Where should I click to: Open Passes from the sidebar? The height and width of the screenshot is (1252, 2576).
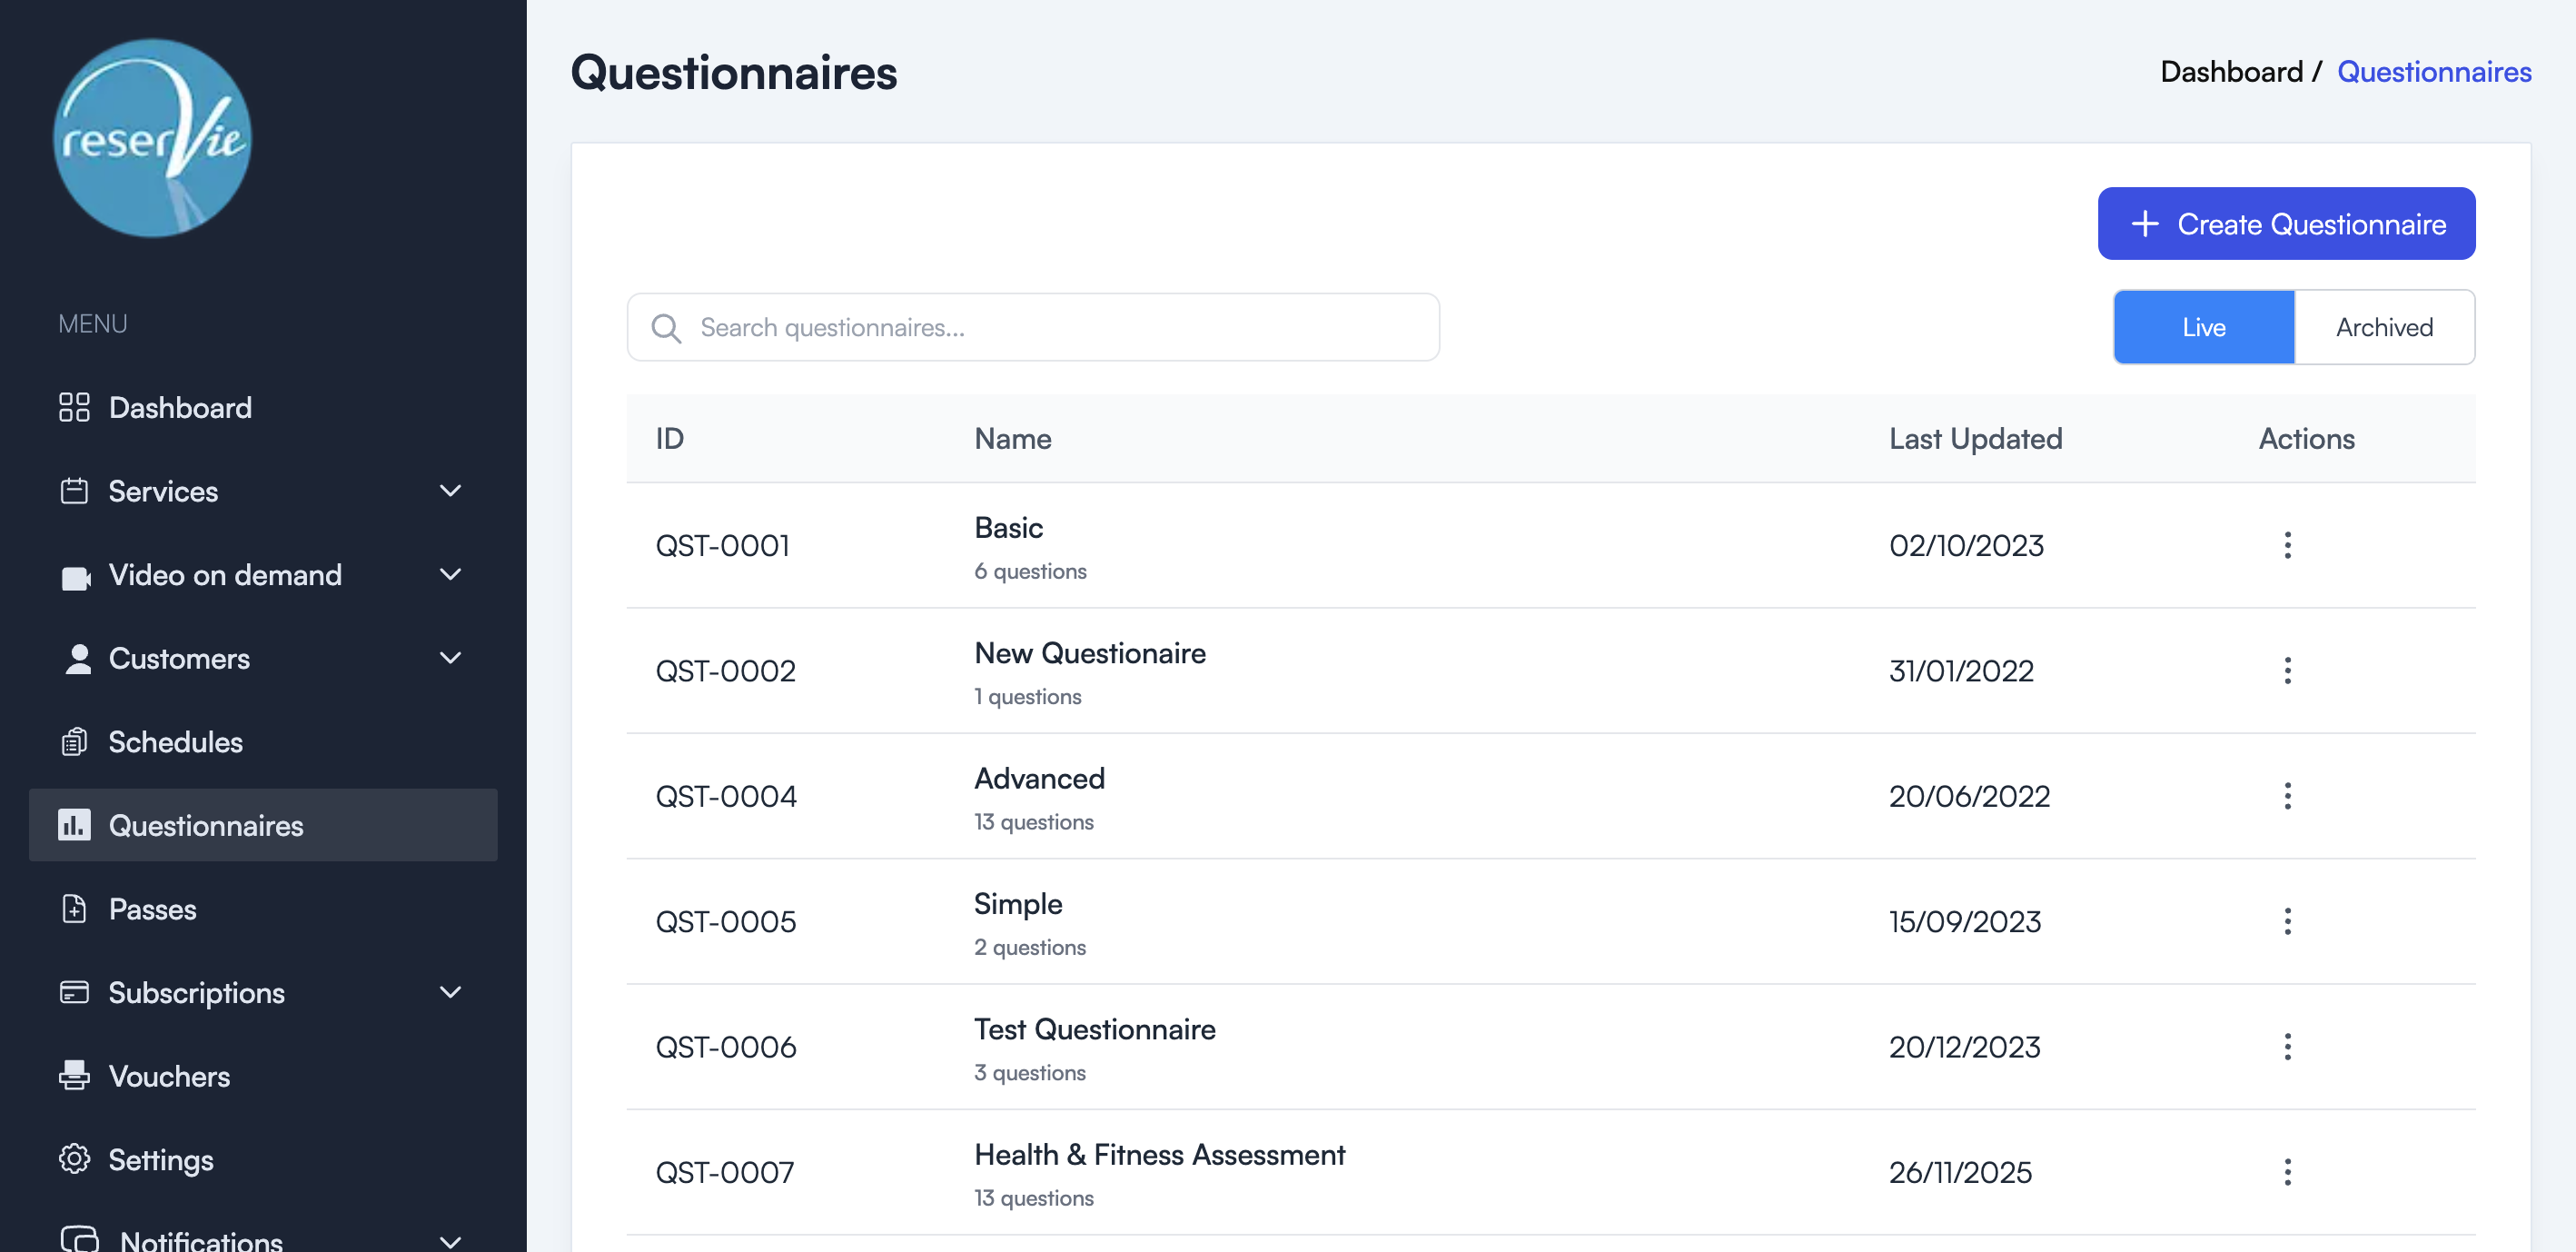pos(263,908)
